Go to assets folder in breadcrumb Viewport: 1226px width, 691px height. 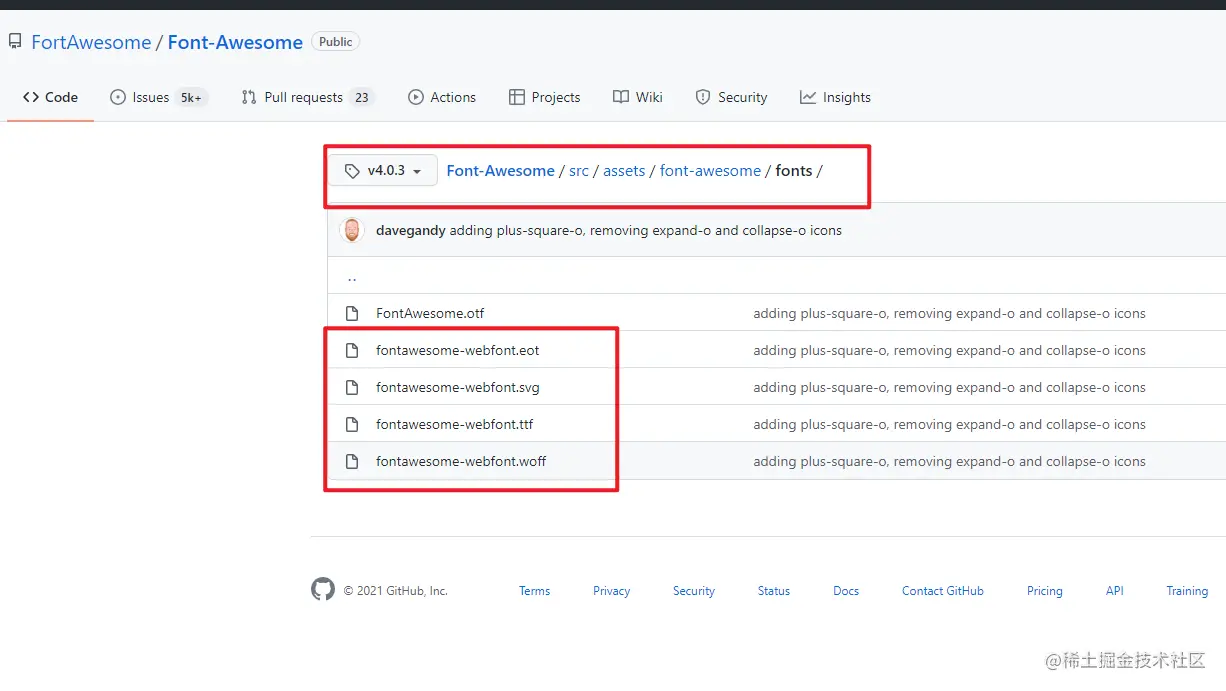coord(624,171)
